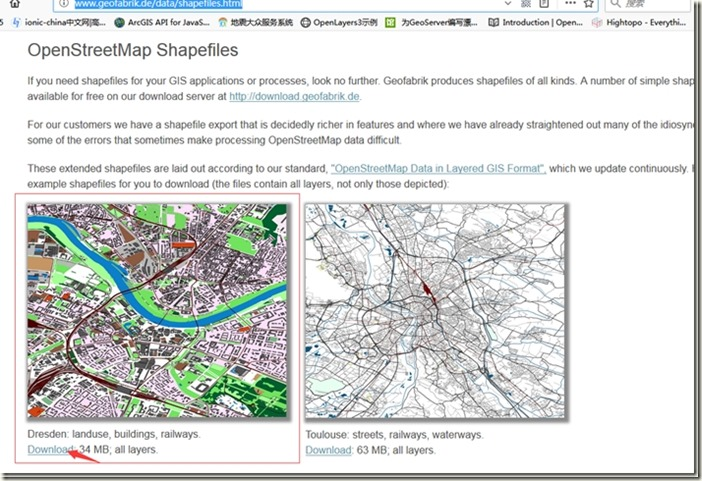702x481 pixels.
Task: Open the ArcGIS API for JavaScript bookmark
Action: pyautogui.click(x=162, y=22)
